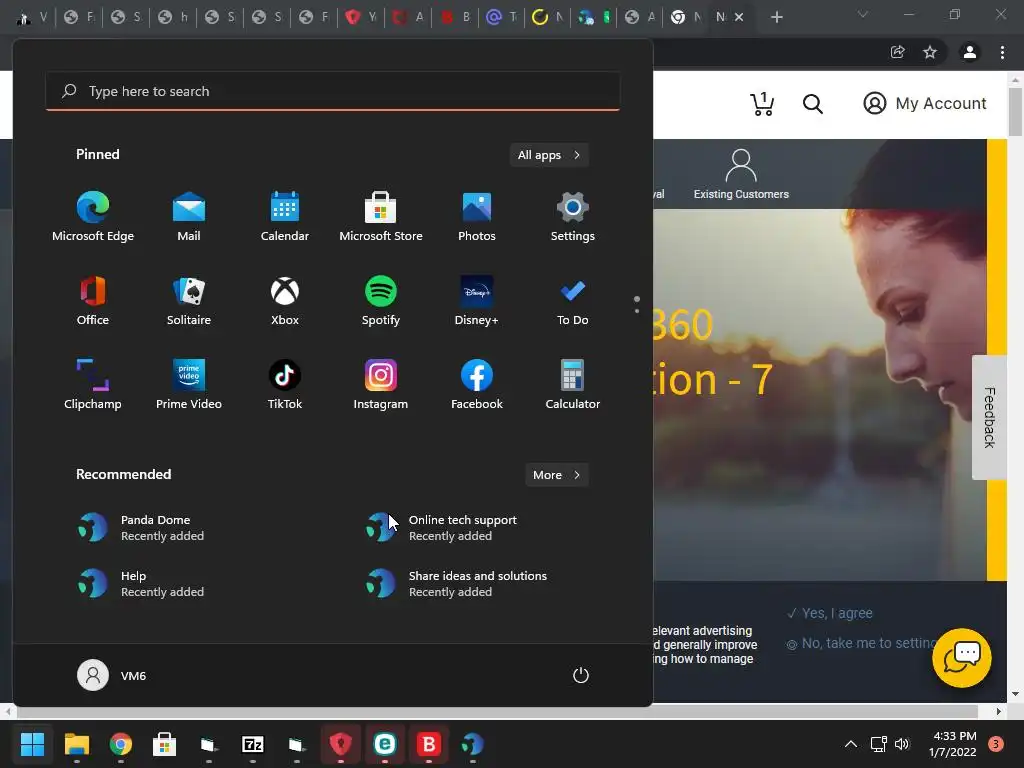Open volume control in system tray
Screen dimensions: 1024x768
902,744
